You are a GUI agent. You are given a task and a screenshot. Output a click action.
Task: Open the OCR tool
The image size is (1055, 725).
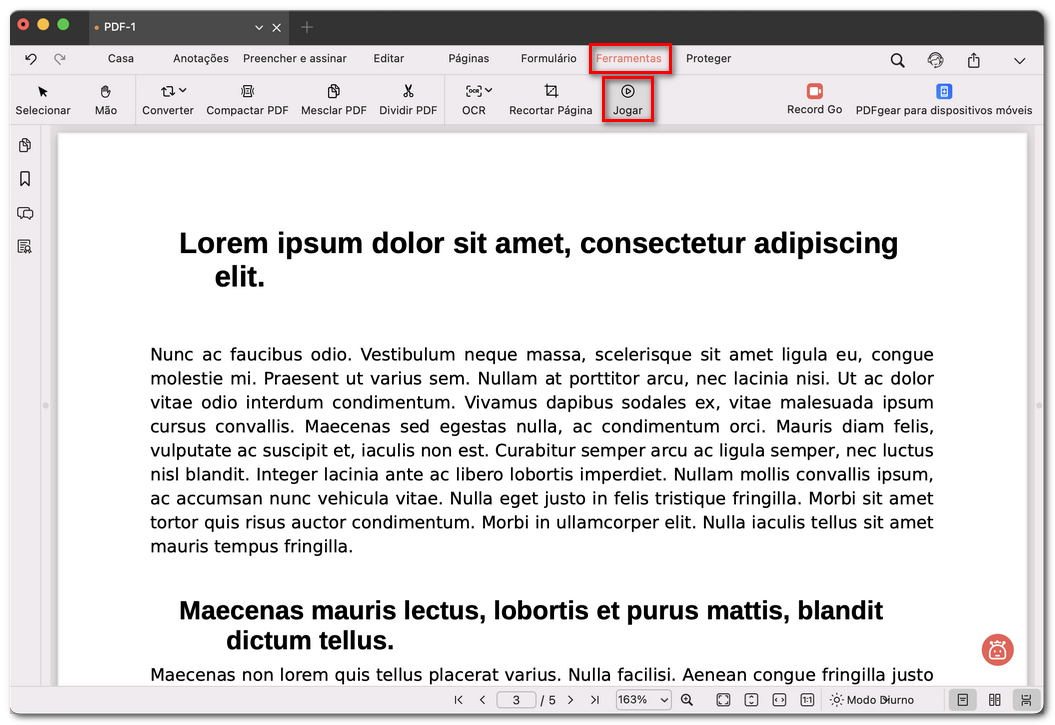click(x=473, y=100)
